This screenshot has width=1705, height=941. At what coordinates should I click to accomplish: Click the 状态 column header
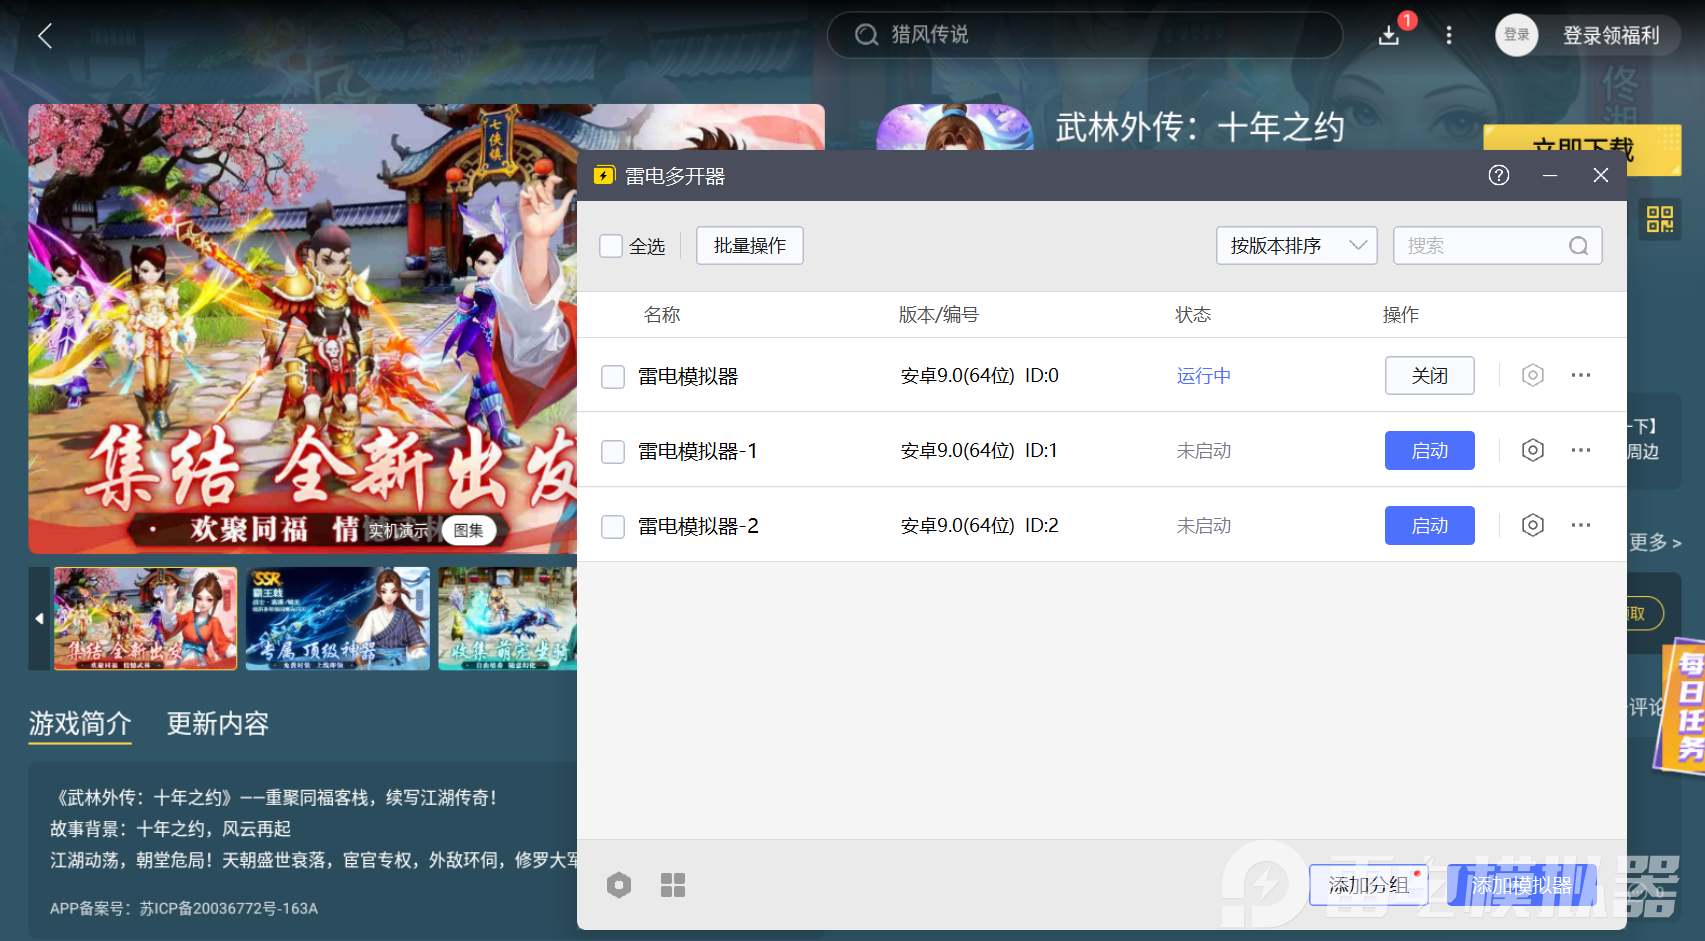[x=1193, y=315]
